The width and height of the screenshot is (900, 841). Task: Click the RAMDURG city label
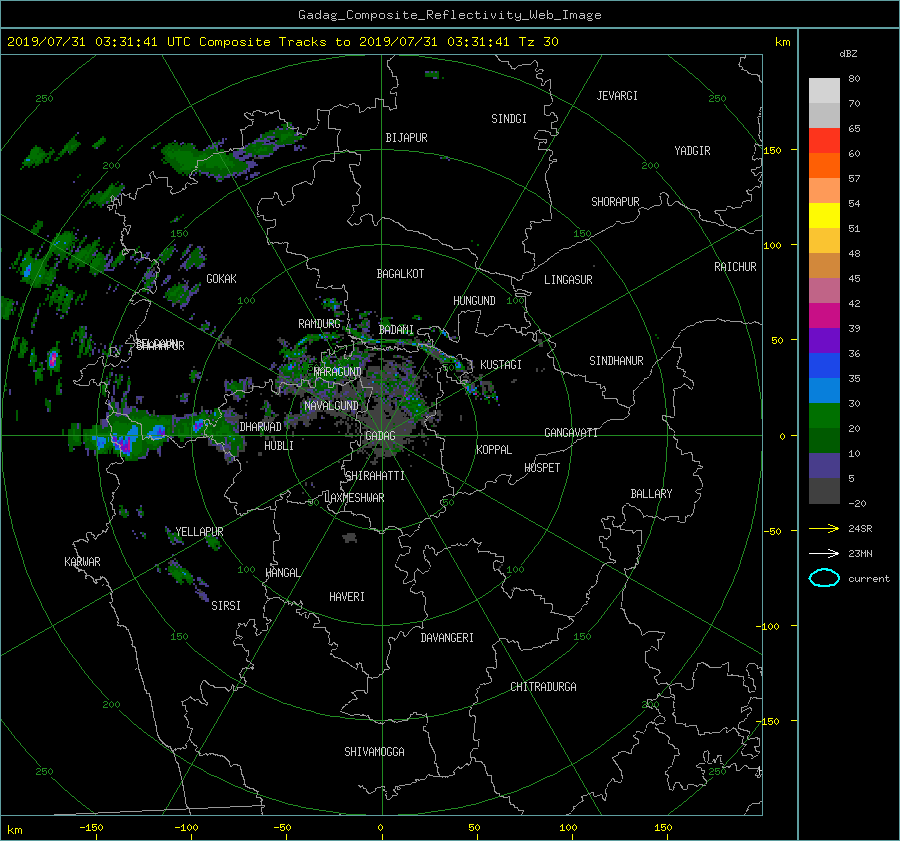point(319,324)
